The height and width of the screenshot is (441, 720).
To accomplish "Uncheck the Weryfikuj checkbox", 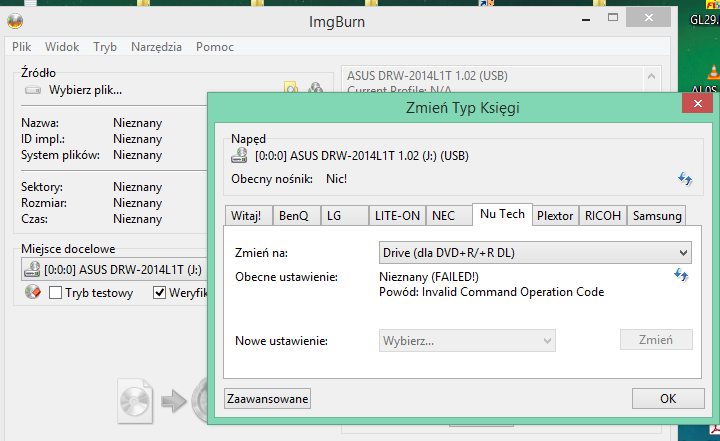I will 159,293.
